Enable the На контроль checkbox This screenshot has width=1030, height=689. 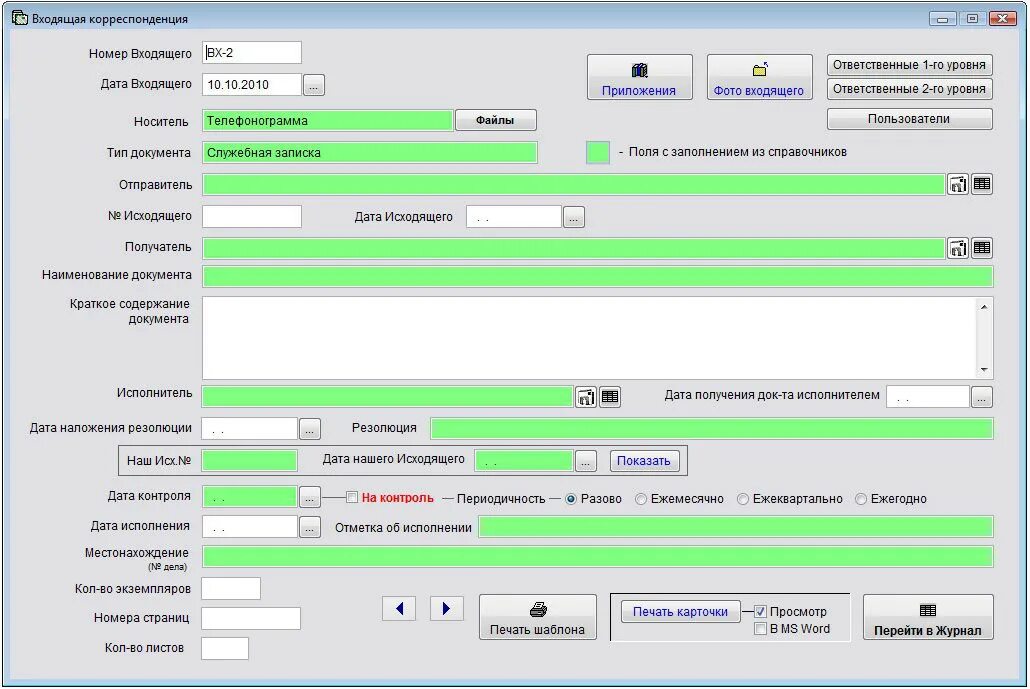[x=352, y=497]
